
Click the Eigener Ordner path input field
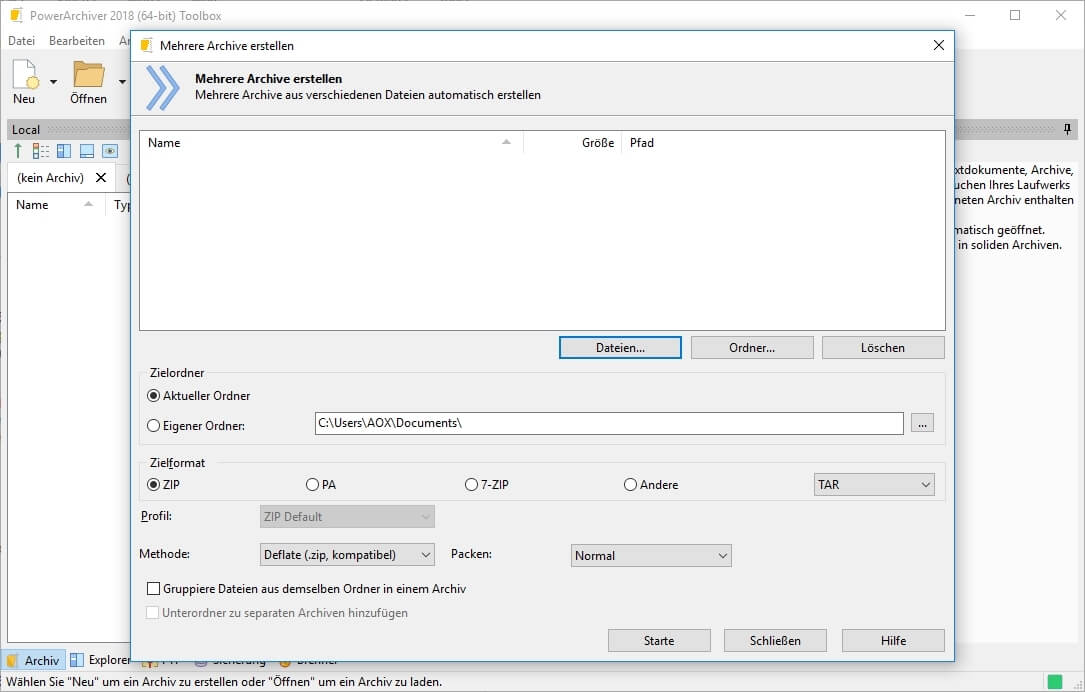(x=608, y=423)
